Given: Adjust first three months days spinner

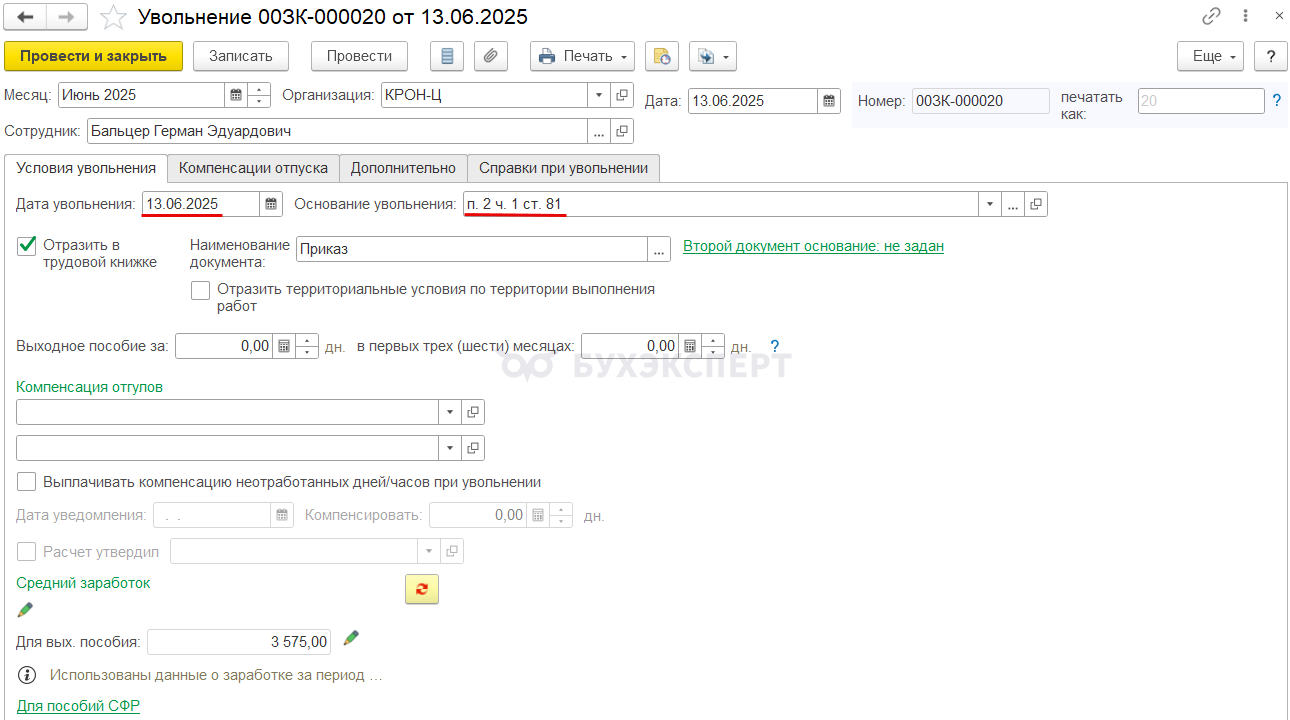Looking at the screenshot, I should point(713,346).
